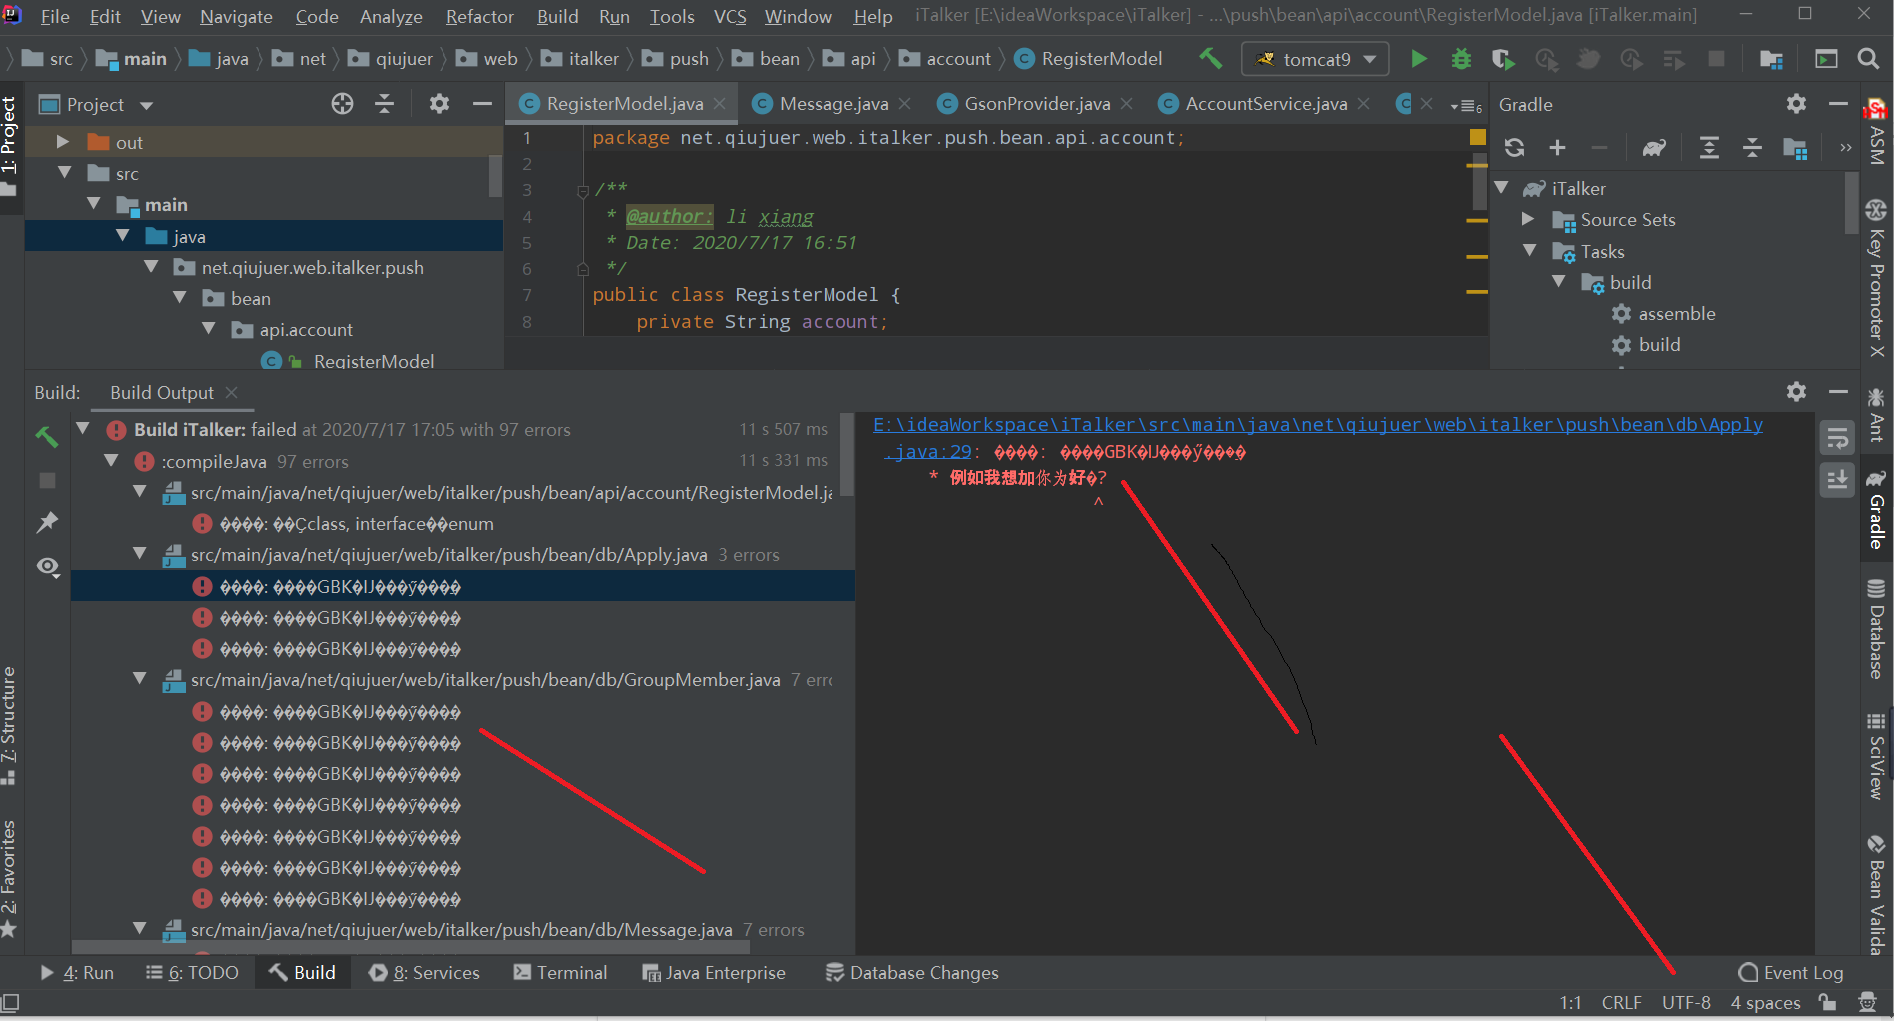Collapse all in Project panel

click(x=385, y=104)
